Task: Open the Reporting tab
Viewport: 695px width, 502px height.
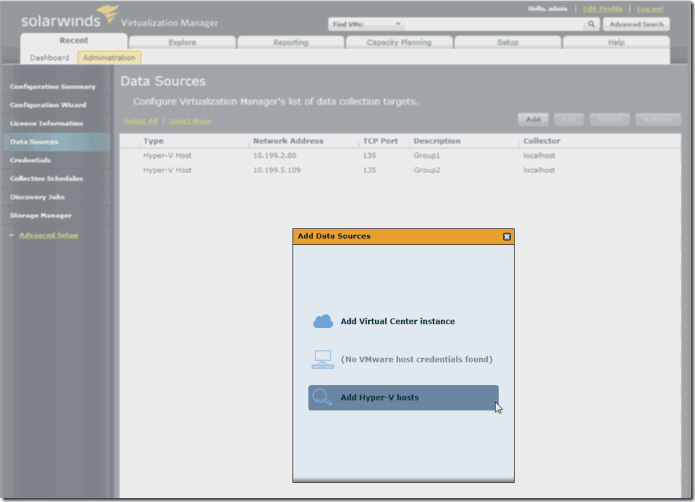Action: (x=291, y=43)
